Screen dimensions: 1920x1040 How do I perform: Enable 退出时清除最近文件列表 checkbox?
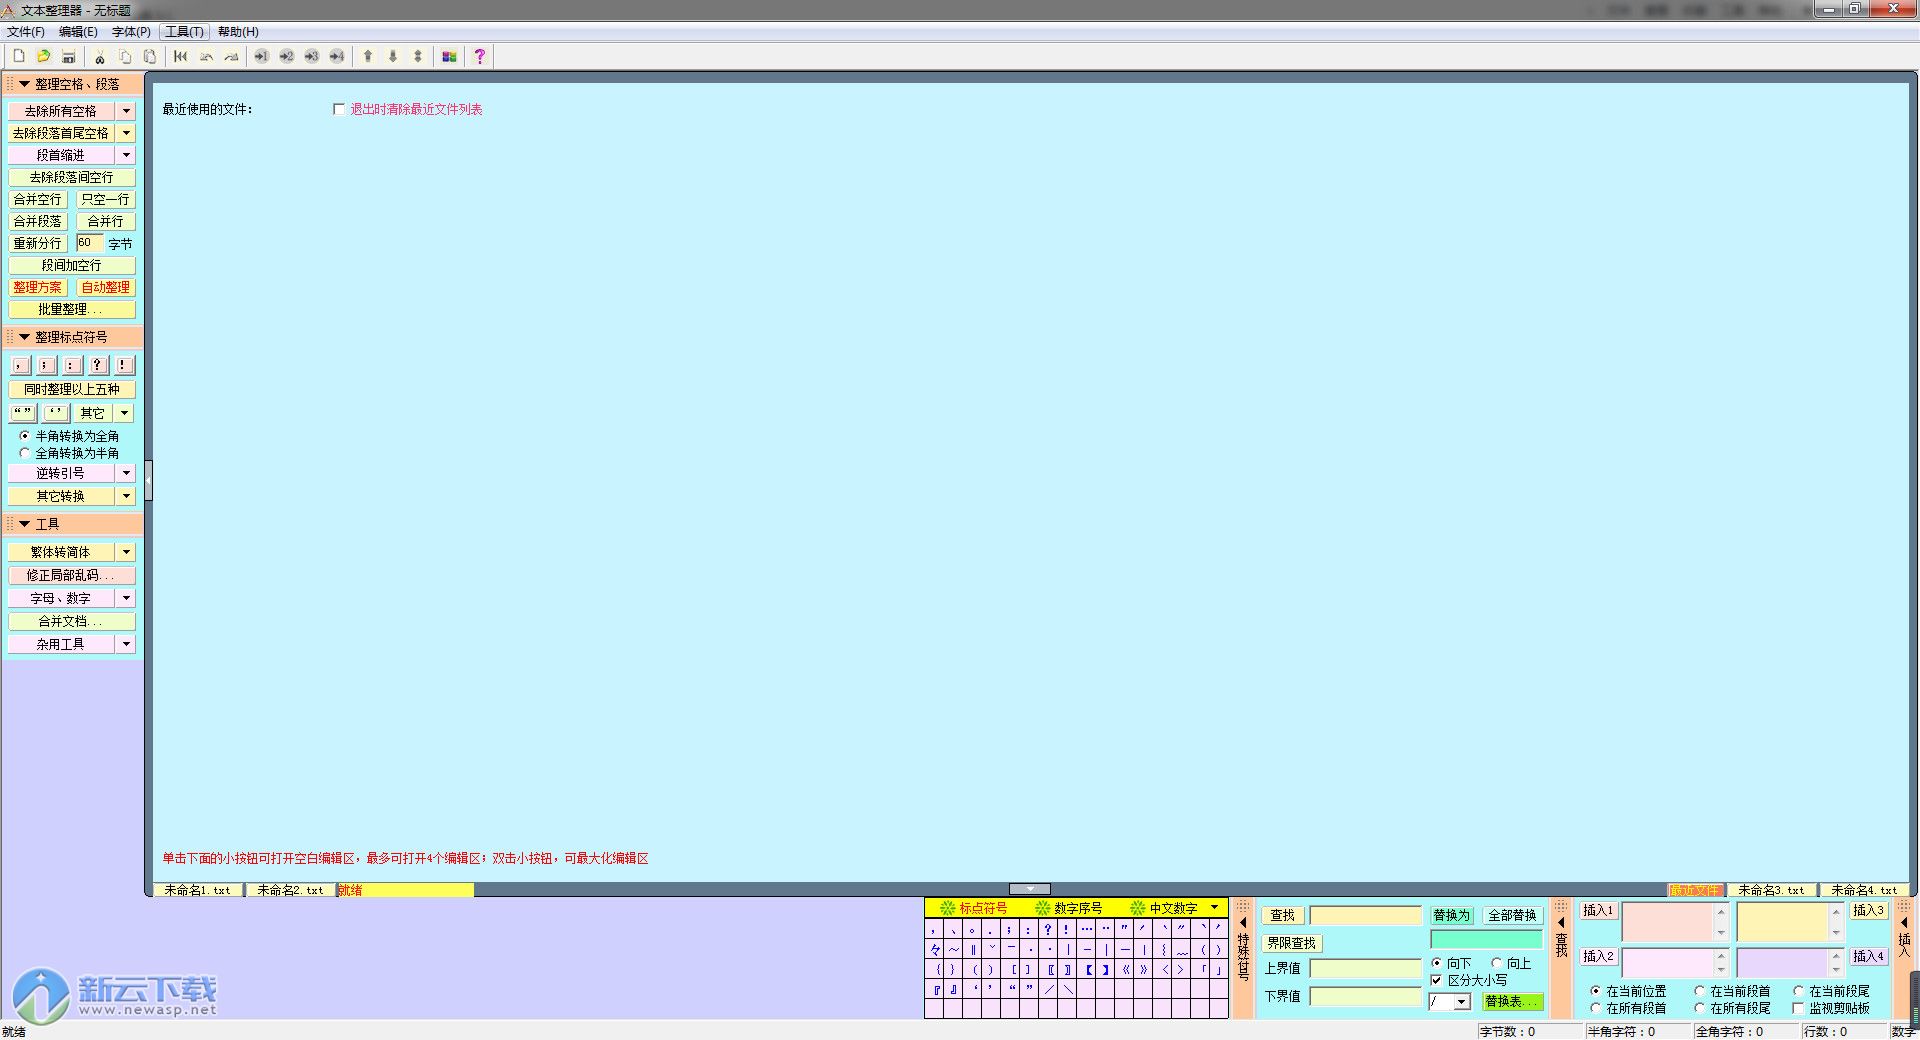pyautogui.click(x=339, y=109)
